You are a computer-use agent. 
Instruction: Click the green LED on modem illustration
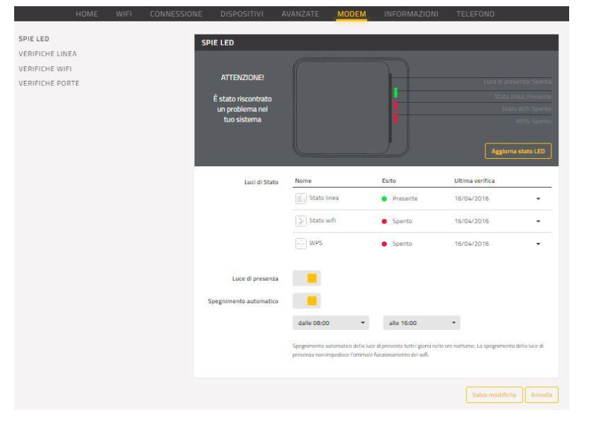click(x=396, y=92)
